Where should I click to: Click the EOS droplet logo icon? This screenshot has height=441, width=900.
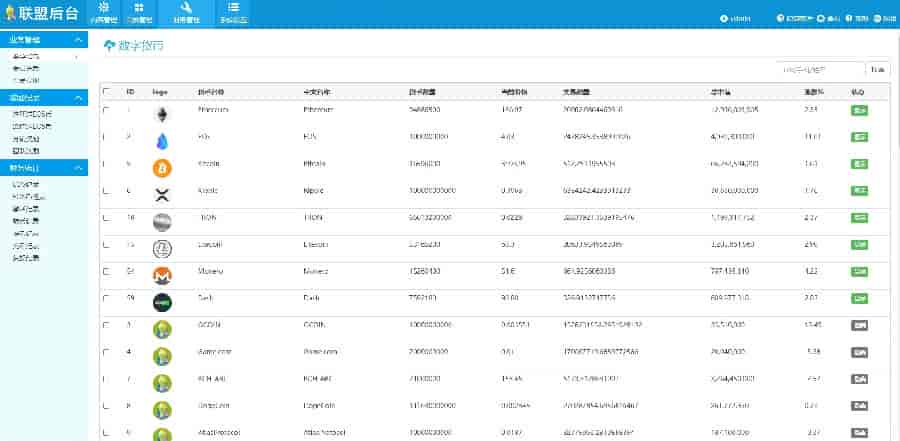(162, 140)
